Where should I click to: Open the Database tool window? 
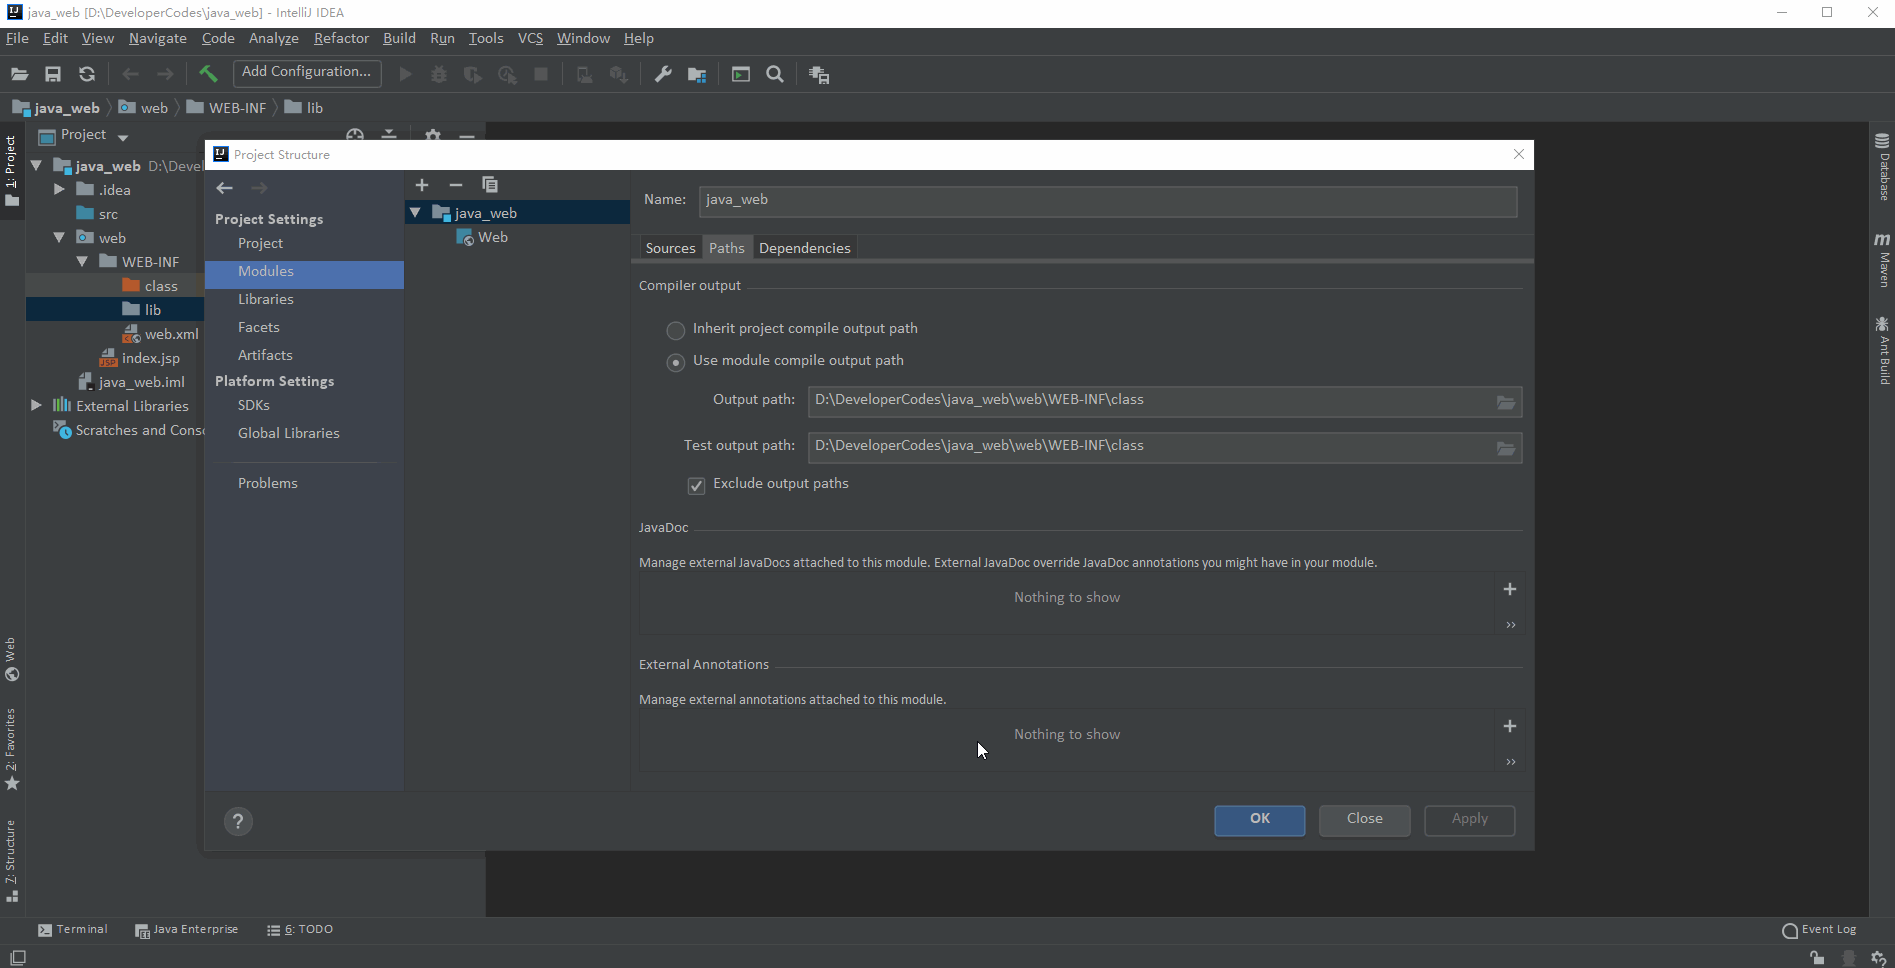tap(1883, 172)
